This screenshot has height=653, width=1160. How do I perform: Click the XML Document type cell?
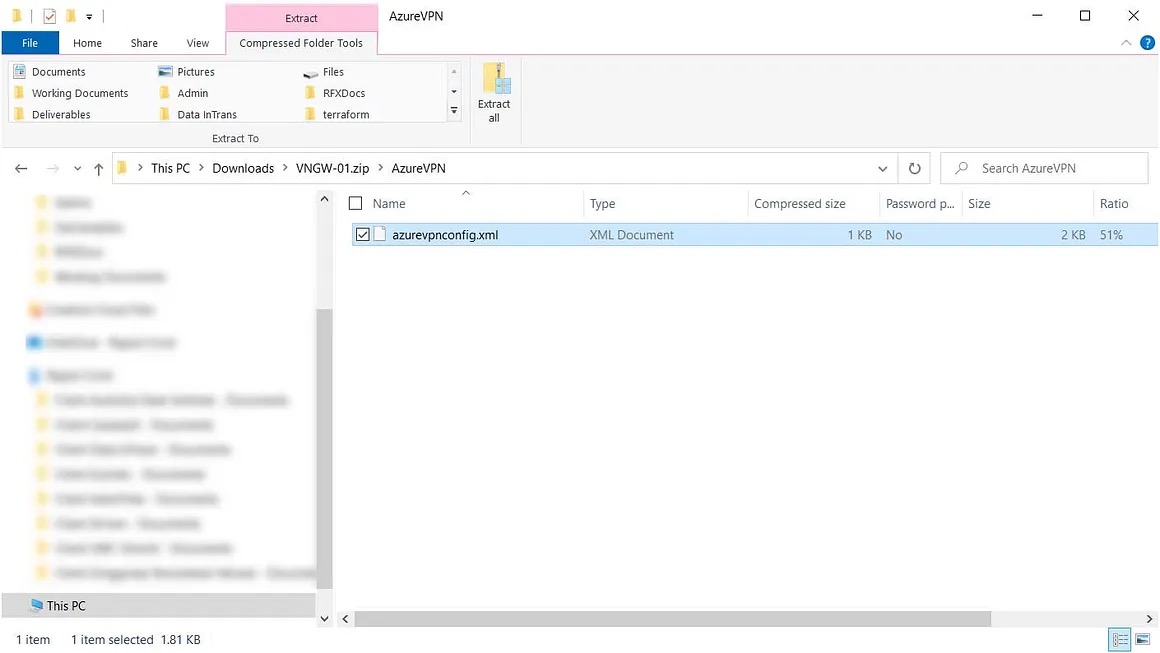(631, 234)
